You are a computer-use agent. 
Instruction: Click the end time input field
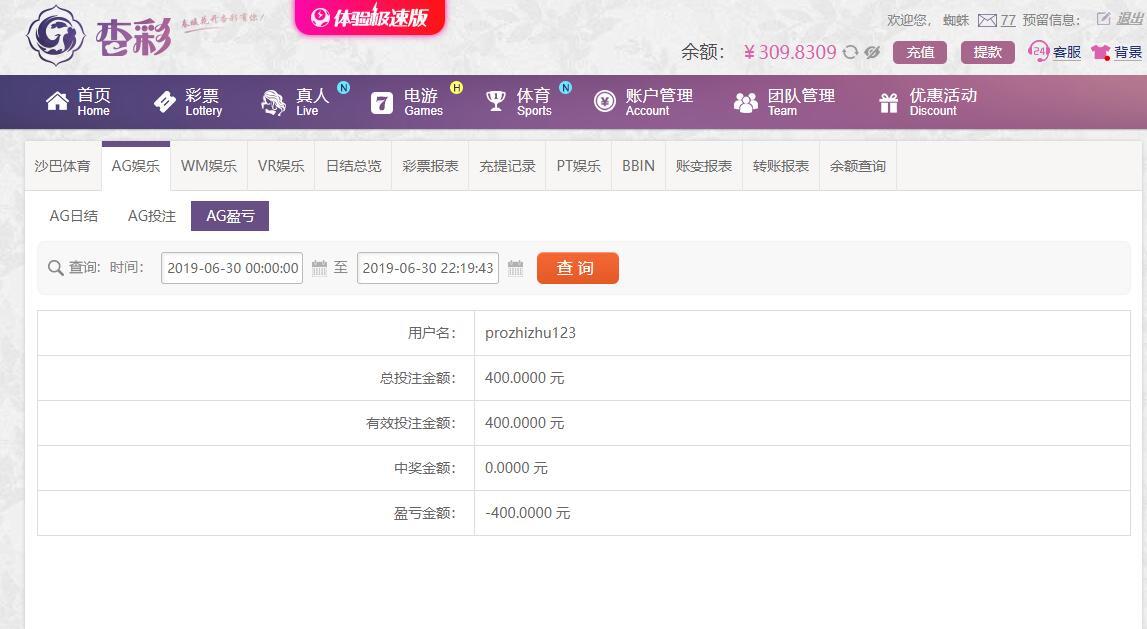coord(428,268)
